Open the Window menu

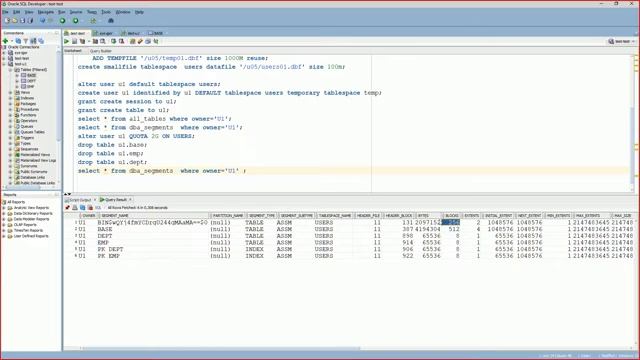click(123, 12)
